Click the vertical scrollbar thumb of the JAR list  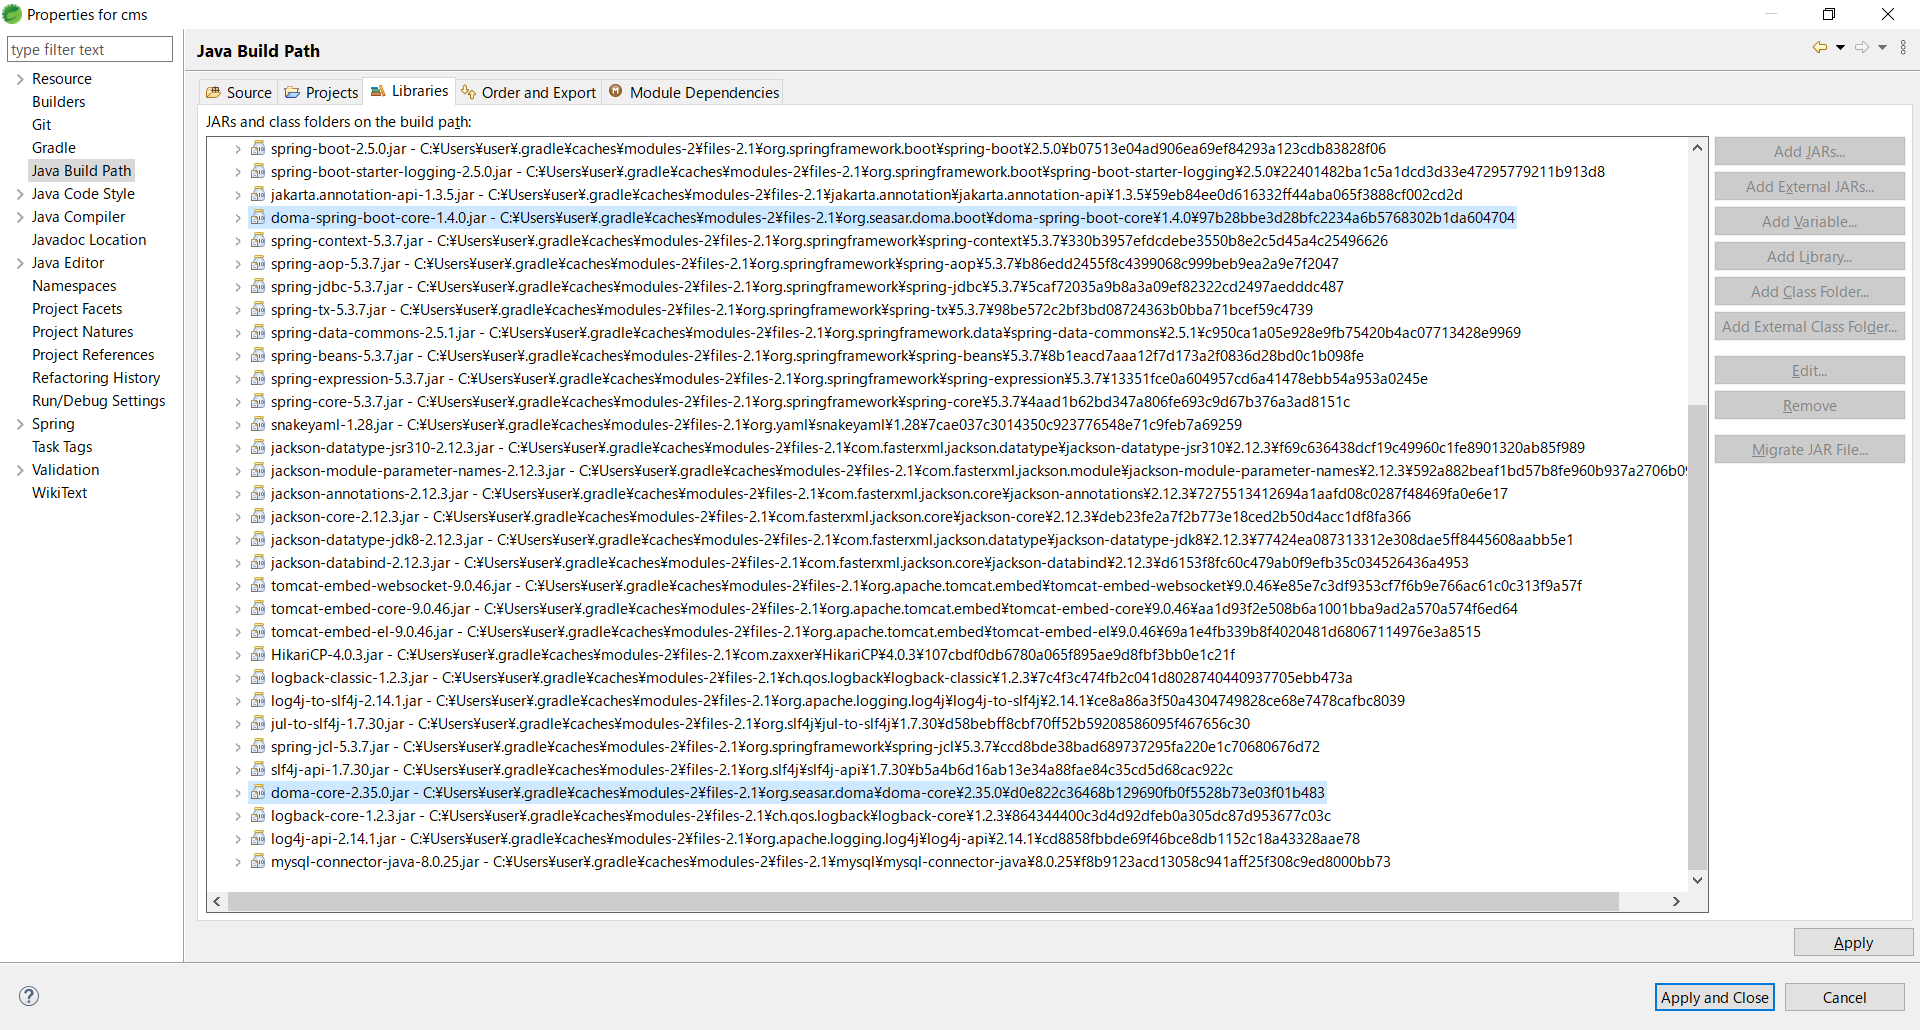coord(1697,636)
